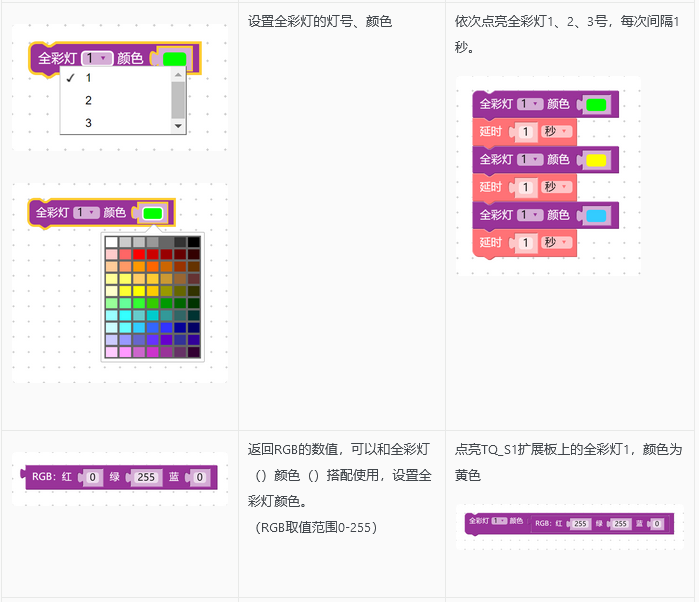Open lamp dropdown on stacked block with yellow color
The height and width of the screenshot is (602, 699).
coord(530,159)
